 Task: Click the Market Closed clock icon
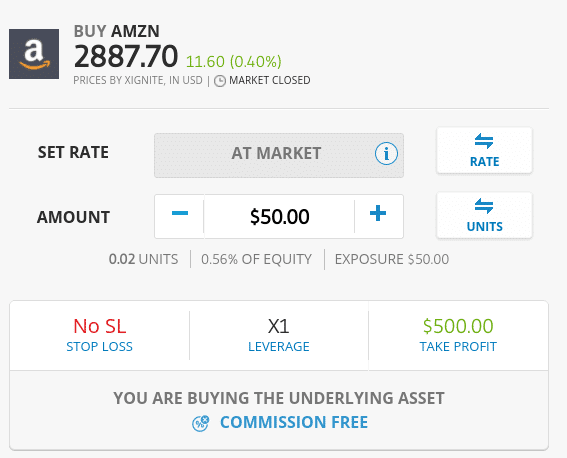coord(220,81)
